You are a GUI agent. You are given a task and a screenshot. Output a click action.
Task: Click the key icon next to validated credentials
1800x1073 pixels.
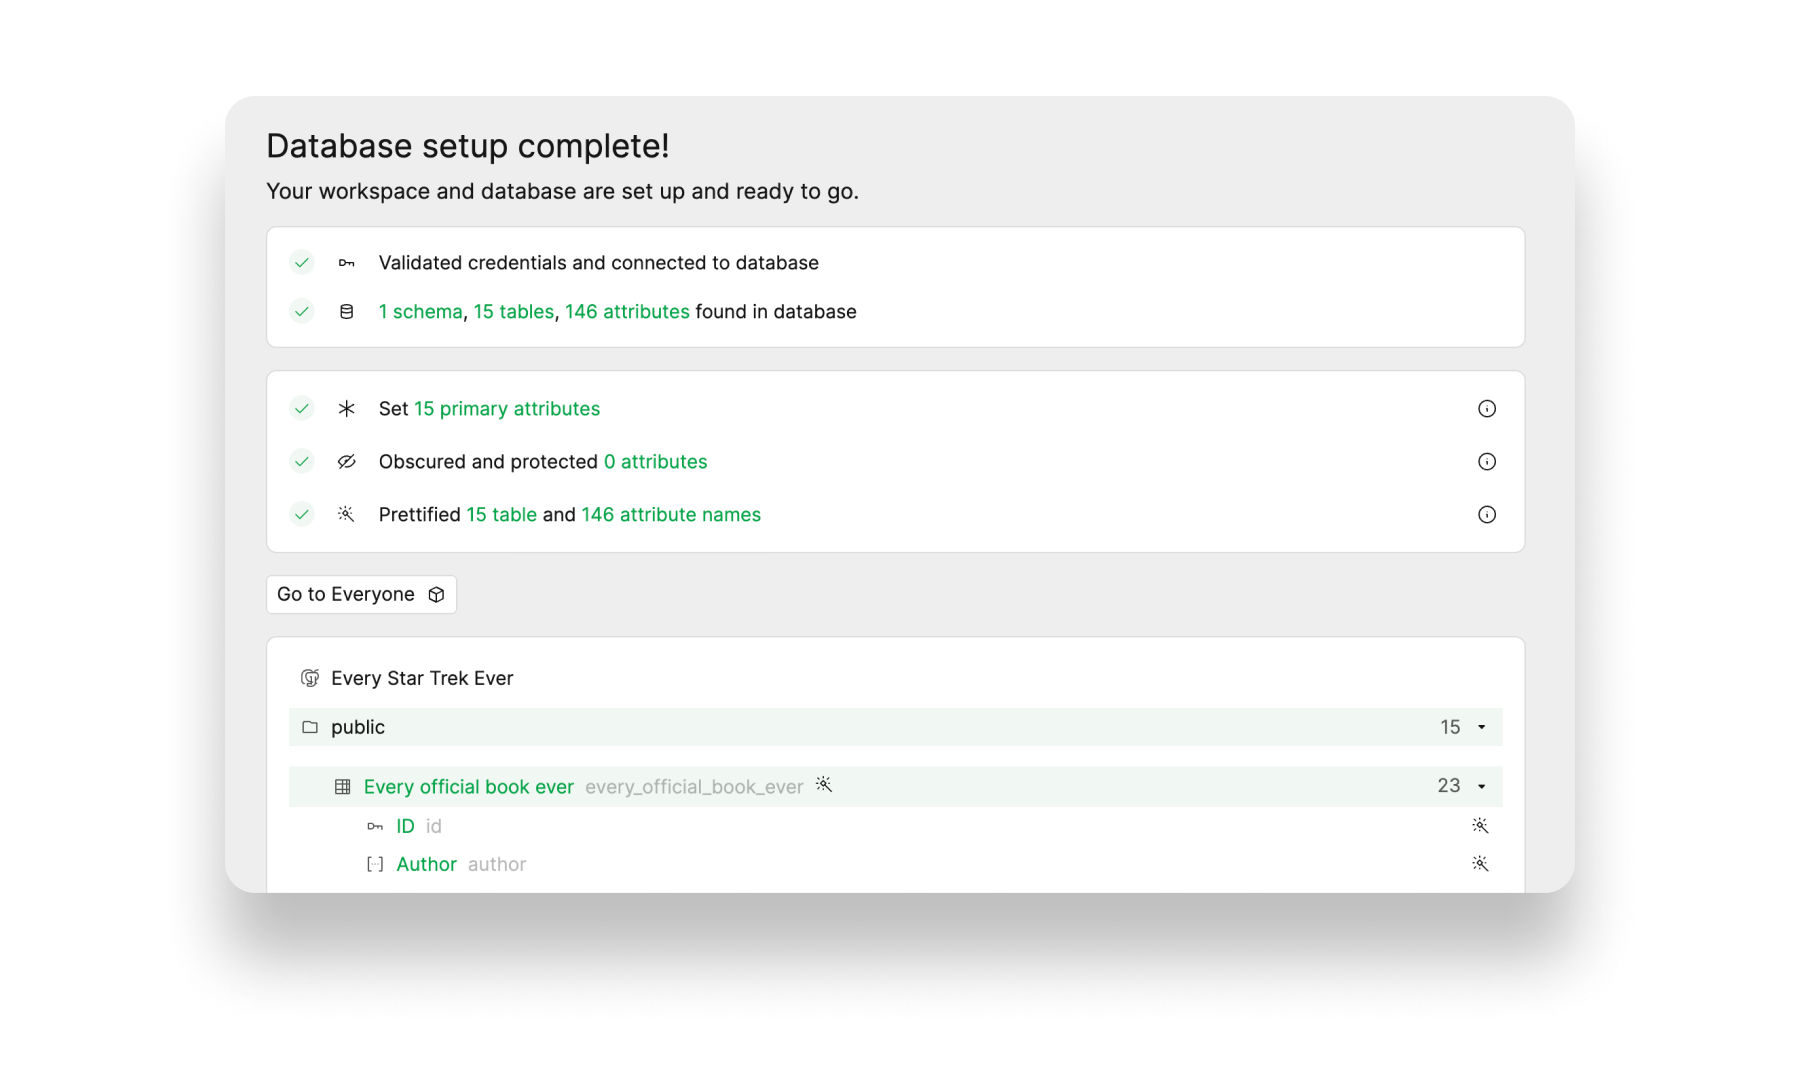[346, 262]
